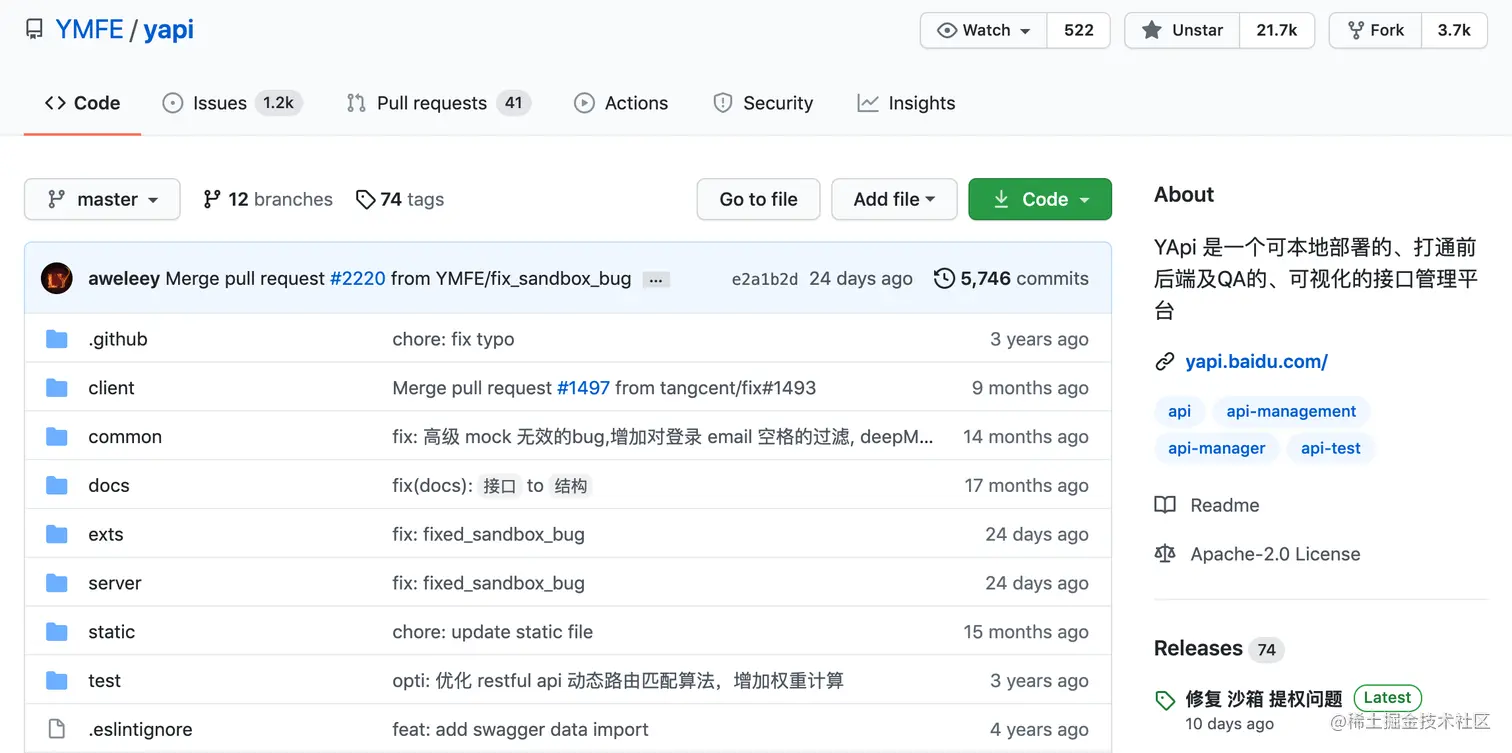Screen dimensions: 1512x753
Task: Open the Security tab
Action: tap(763, 103)
